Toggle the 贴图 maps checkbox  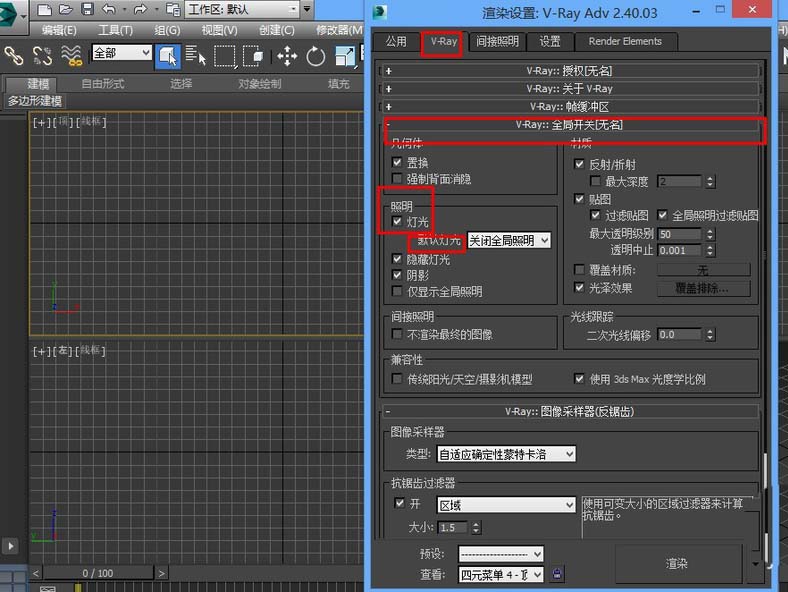(x=579, y=199)
